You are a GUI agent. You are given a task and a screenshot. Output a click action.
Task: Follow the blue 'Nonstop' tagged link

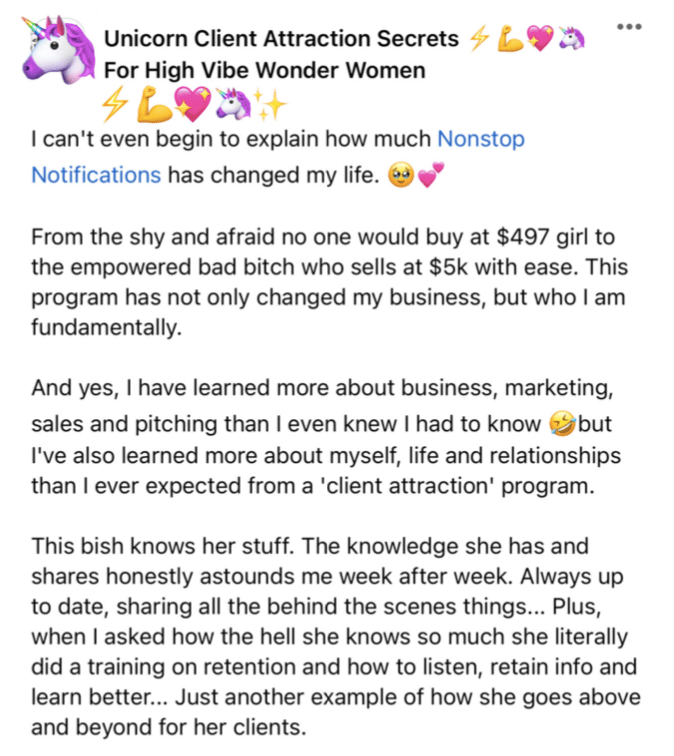click(481, 139)
